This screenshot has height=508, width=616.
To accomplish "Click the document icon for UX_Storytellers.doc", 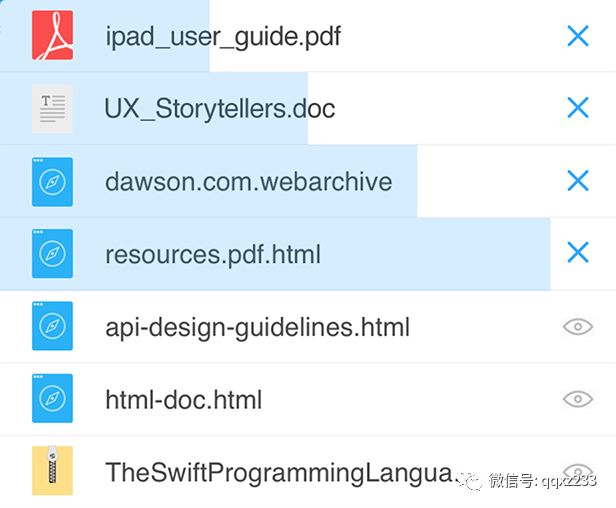I will pyautogui.click(x=52, y=109).
